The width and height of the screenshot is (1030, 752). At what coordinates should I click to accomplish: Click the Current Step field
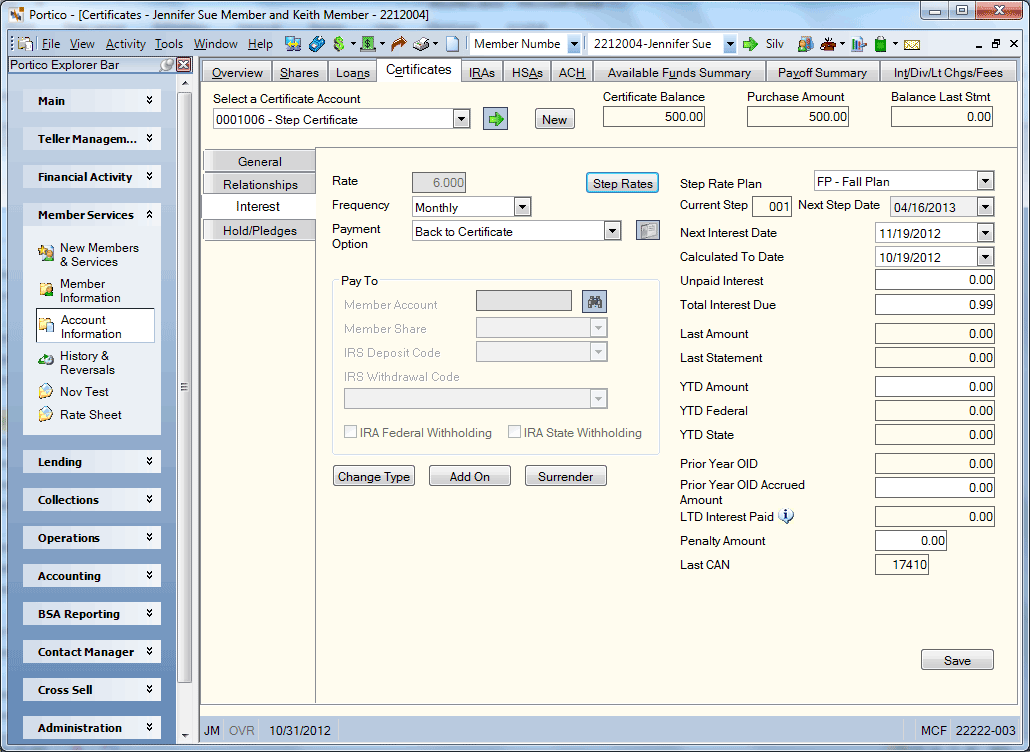772,206
